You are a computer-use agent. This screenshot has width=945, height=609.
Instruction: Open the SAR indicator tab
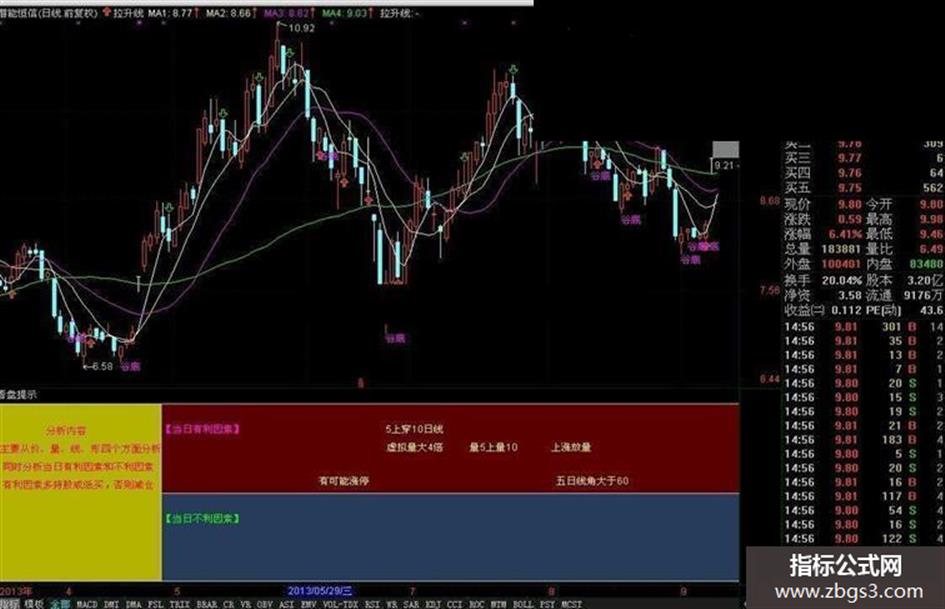click(x=411, y=604)
